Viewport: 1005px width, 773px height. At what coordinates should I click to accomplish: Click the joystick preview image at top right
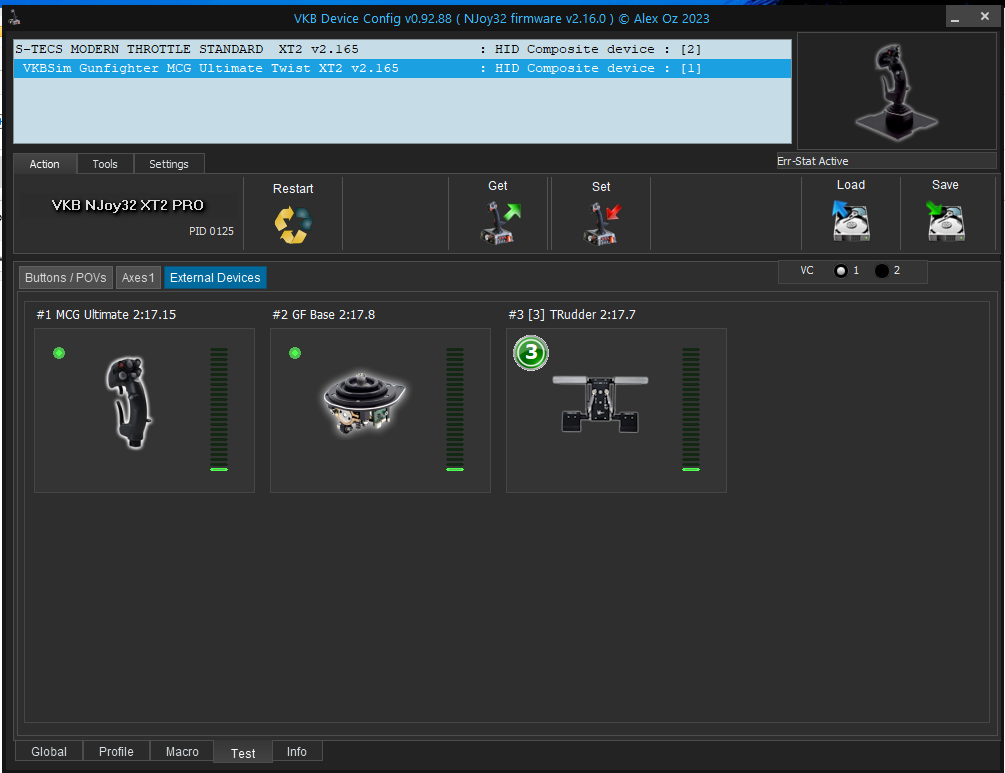click(x=896, y=92)
